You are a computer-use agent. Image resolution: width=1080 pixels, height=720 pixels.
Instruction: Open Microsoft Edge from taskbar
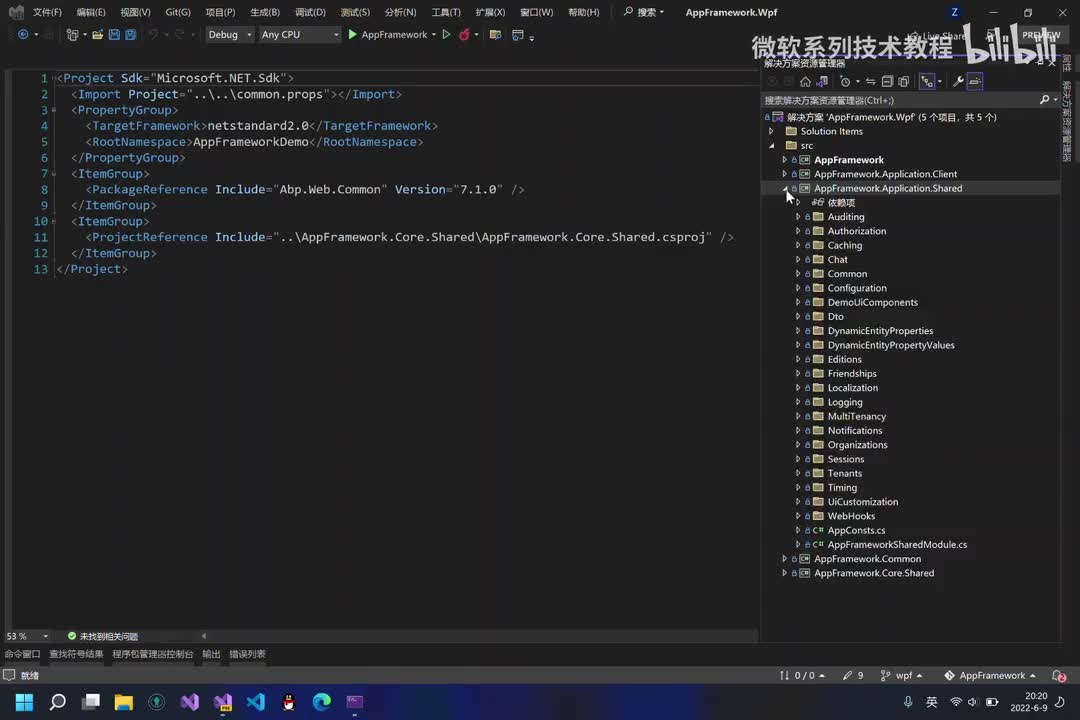pyautogui.click(x=322, y=702)
